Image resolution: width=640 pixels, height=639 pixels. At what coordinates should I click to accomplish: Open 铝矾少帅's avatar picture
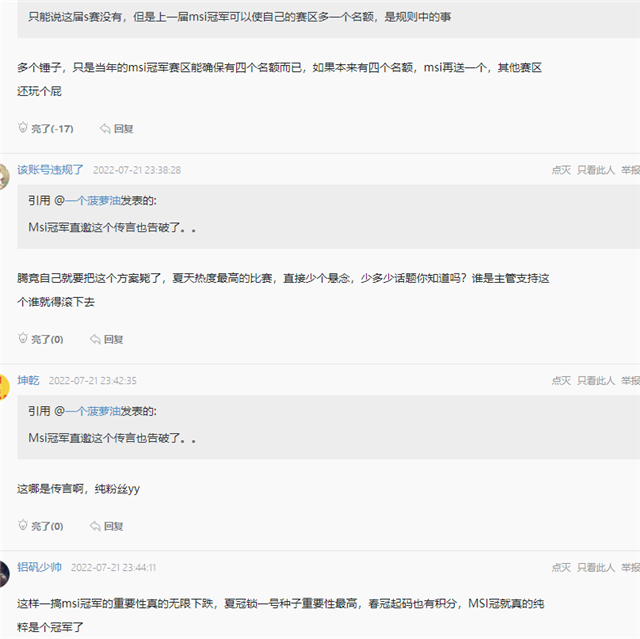tap(4, 572)
